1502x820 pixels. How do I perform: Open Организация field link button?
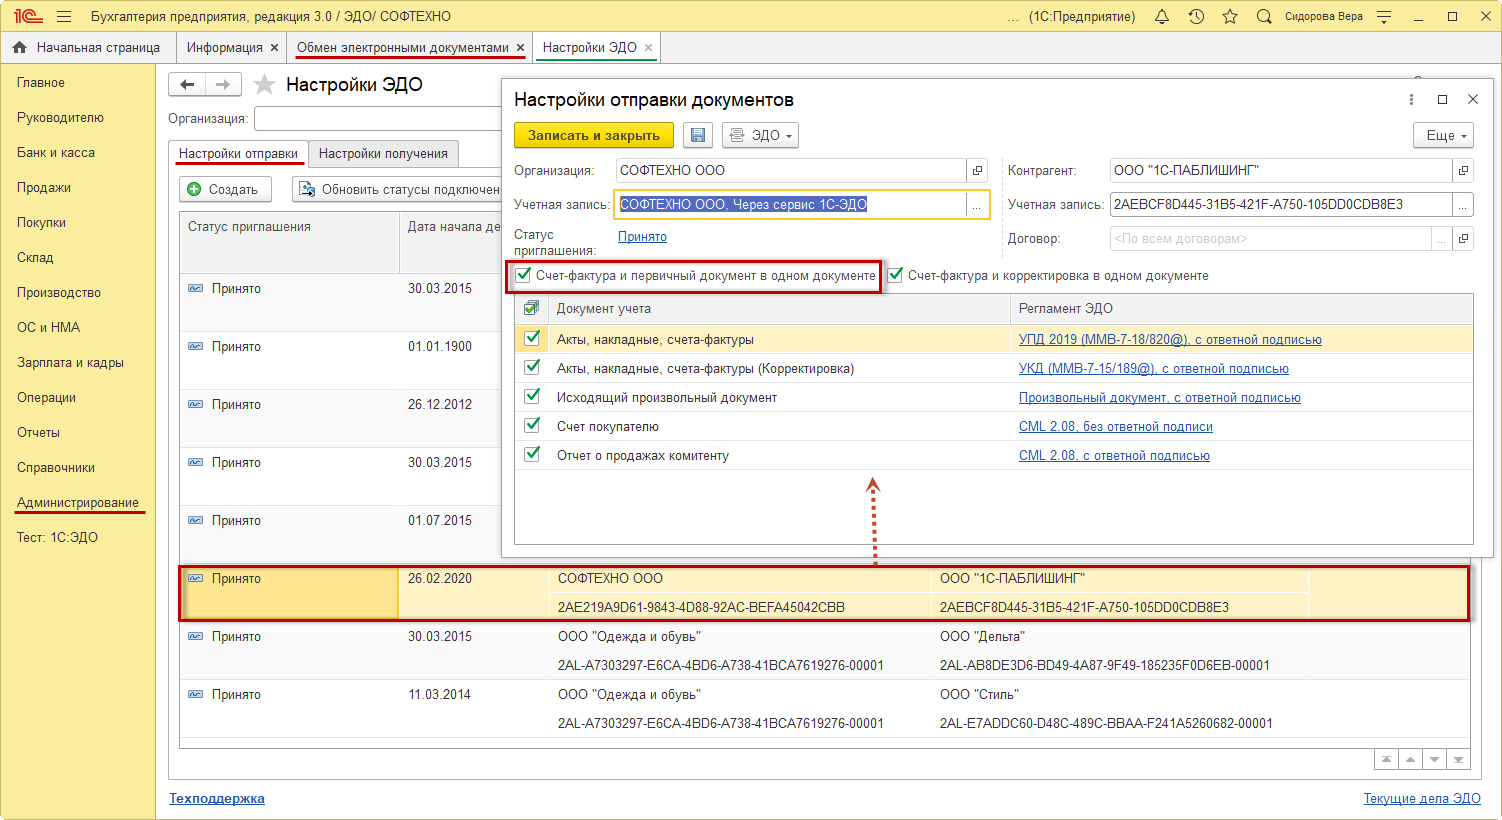[x=978, y=171]
